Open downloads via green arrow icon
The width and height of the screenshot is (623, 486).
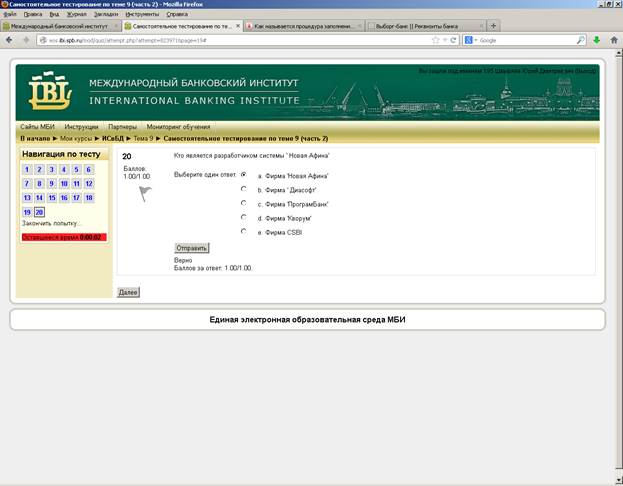596,40
